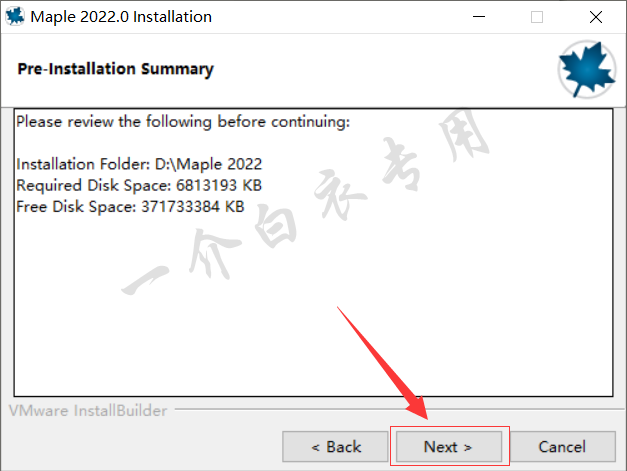Click the Maple leaf icon in title bar
Screen dimensions: 627x471
coord(15,17)
